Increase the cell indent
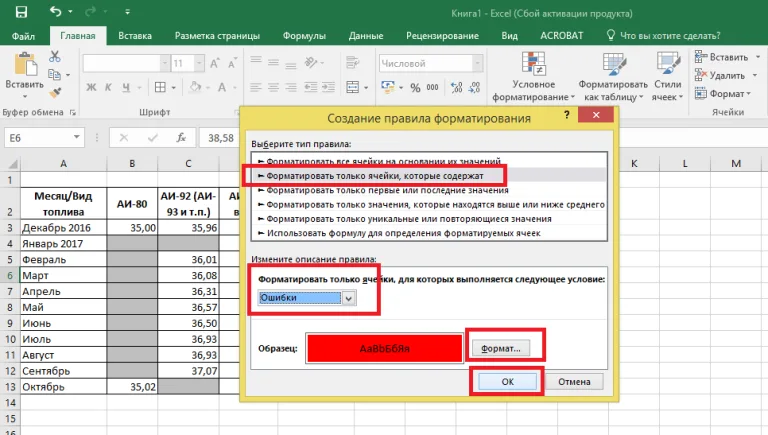Viewport: 768px width, 435px height. 328,87
